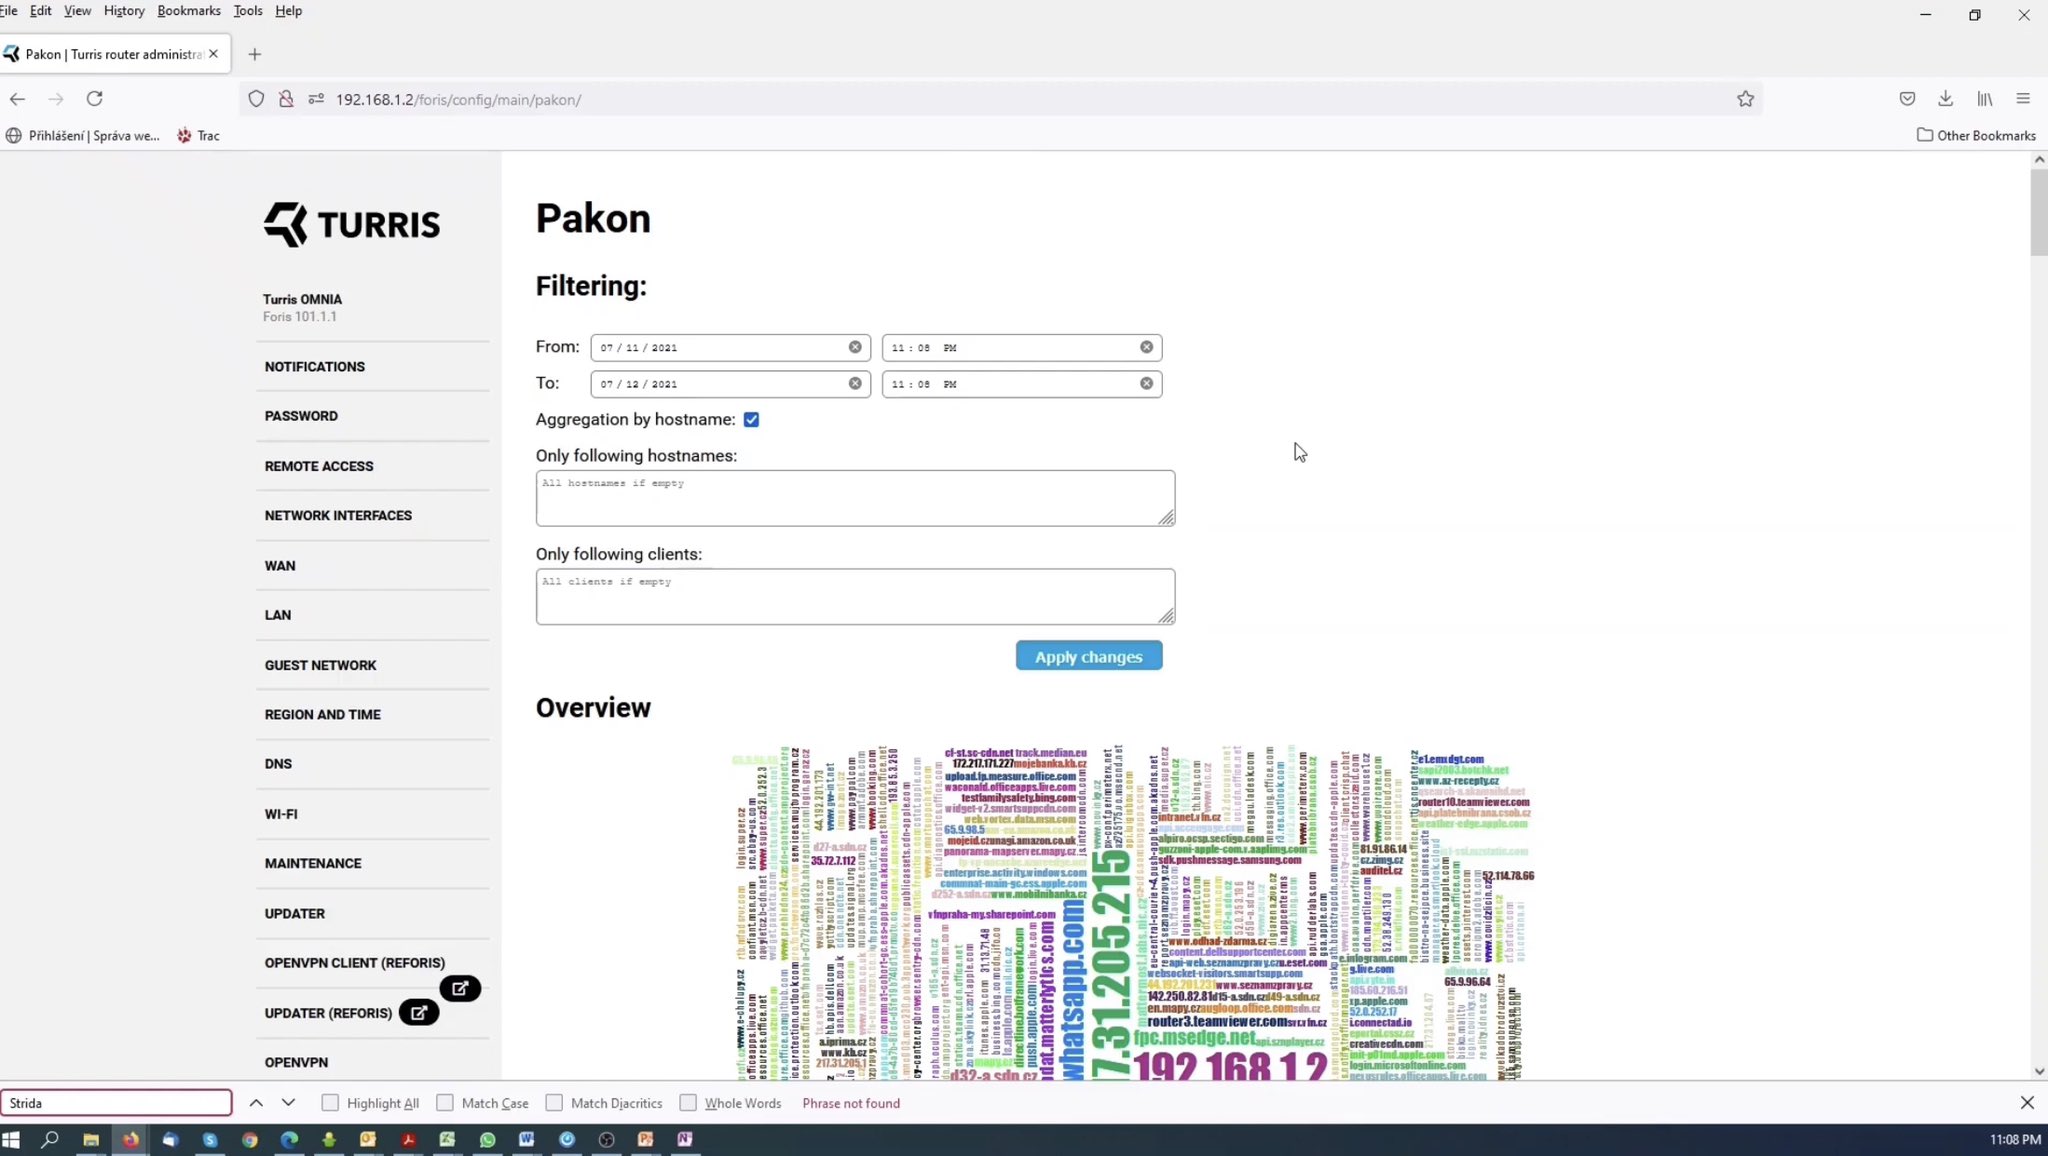Open external link icon beside Updater (reForis)
The height and width of the screenshot is (1156, 2048).
pyautogui.click(x=419, y=1012)
